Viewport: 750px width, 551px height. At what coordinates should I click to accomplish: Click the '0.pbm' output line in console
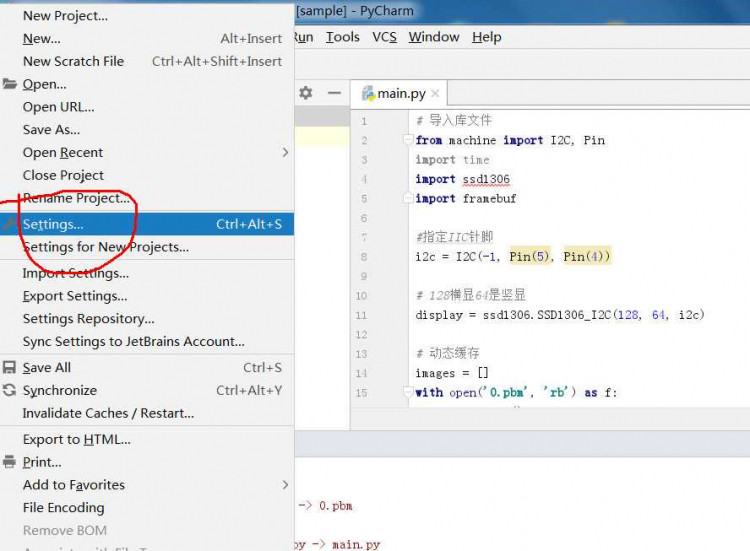(x=326, y=506)
